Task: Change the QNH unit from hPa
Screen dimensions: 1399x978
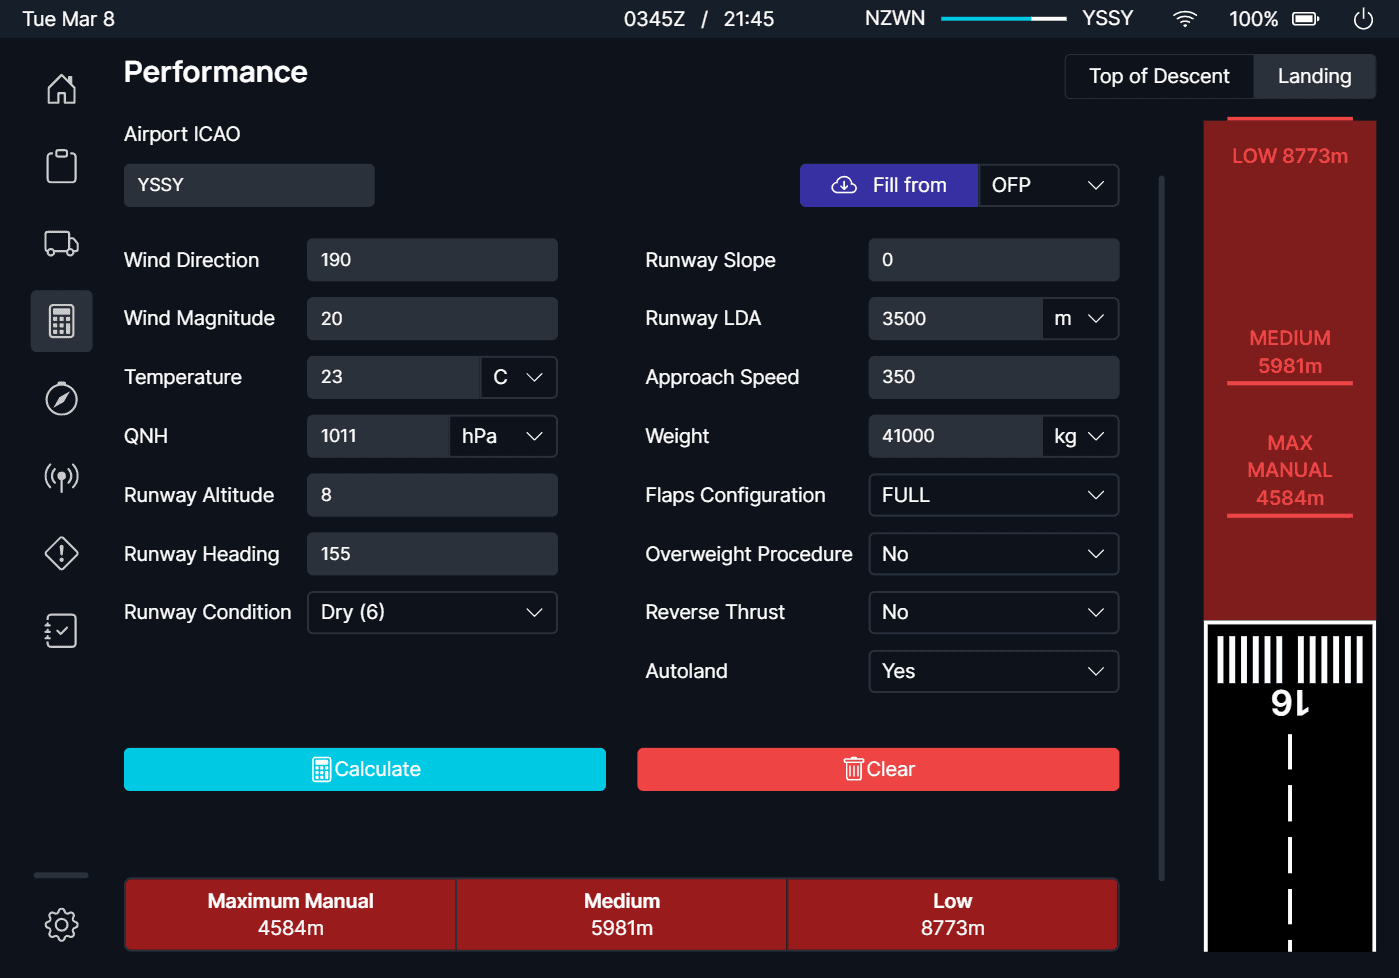Action: point(502,436)
